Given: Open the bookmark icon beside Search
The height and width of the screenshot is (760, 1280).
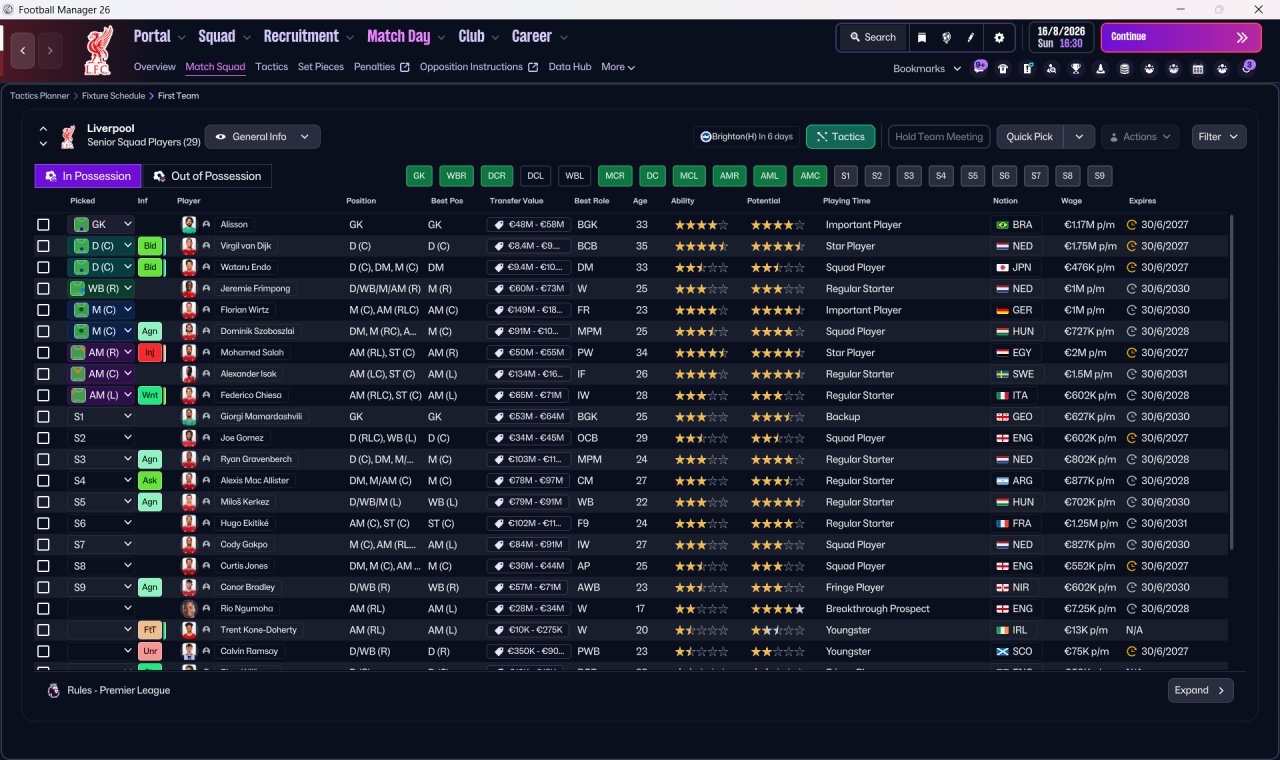Looking at the screenshot, I should 922,38.
